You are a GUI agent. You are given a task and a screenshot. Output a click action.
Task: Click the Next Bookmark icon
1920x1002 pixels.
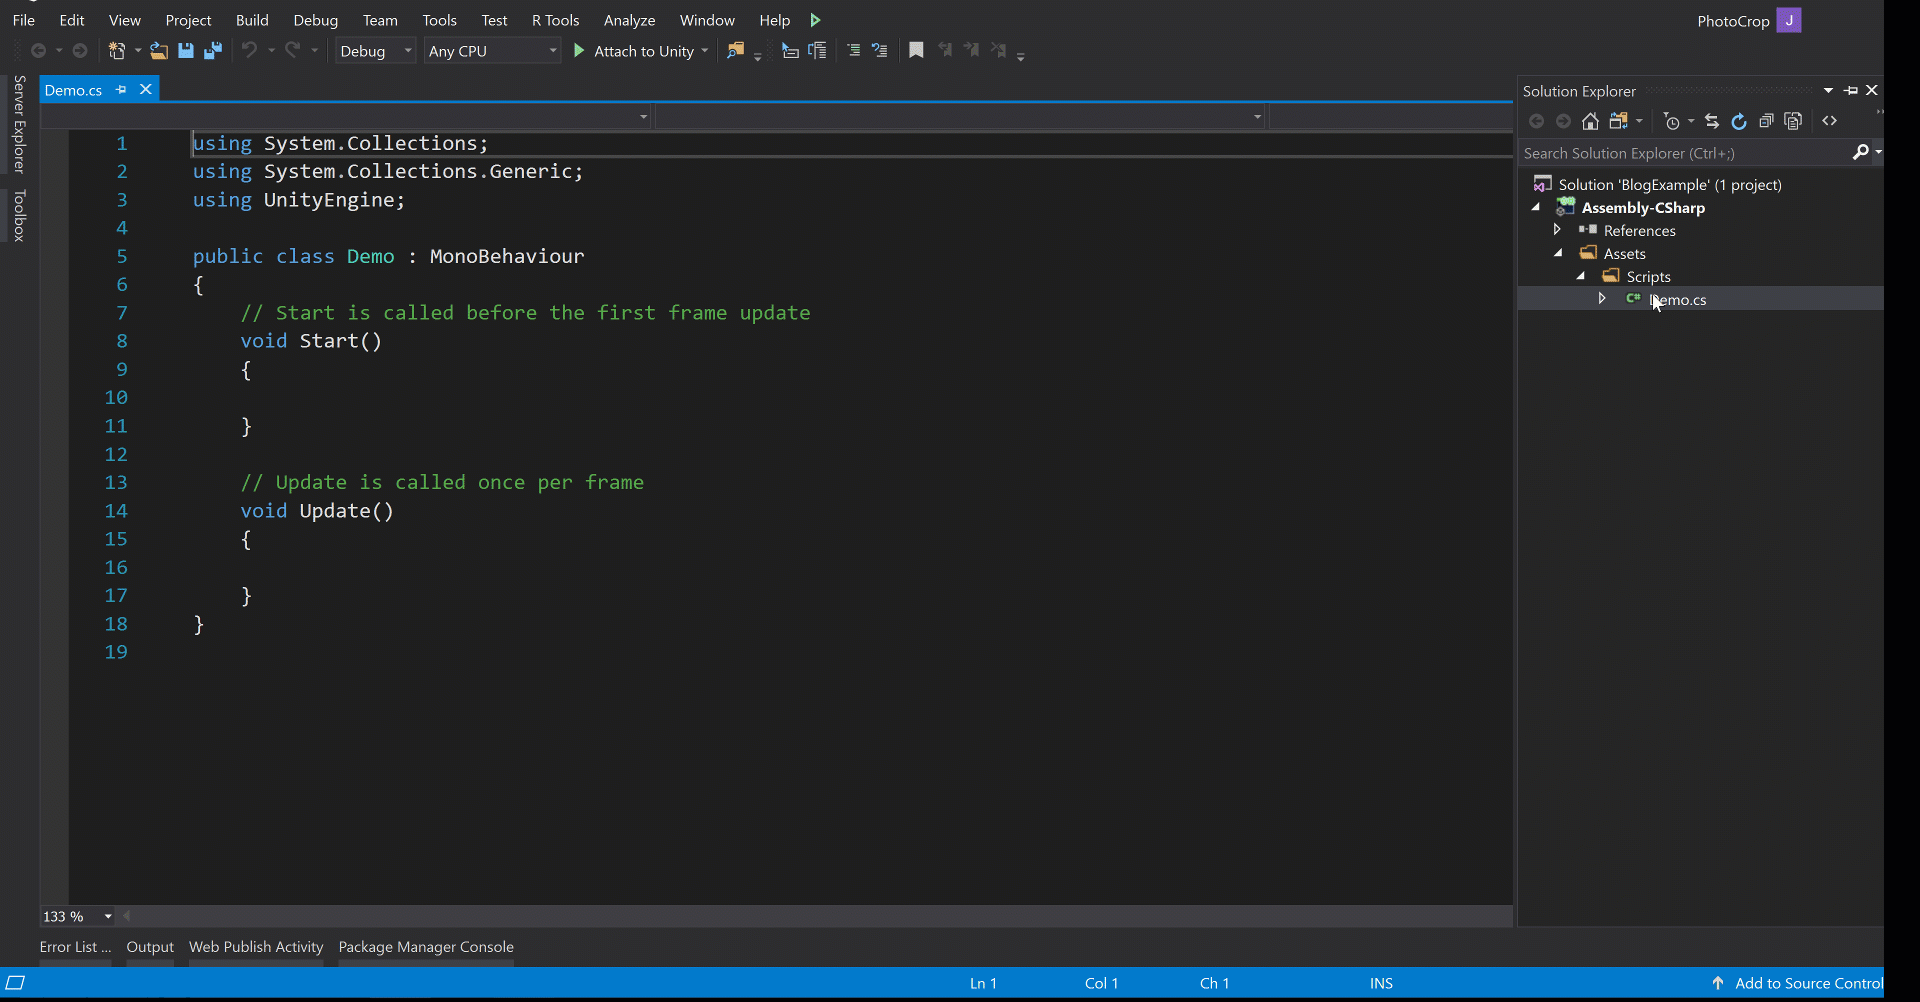[x=972, y=50]
